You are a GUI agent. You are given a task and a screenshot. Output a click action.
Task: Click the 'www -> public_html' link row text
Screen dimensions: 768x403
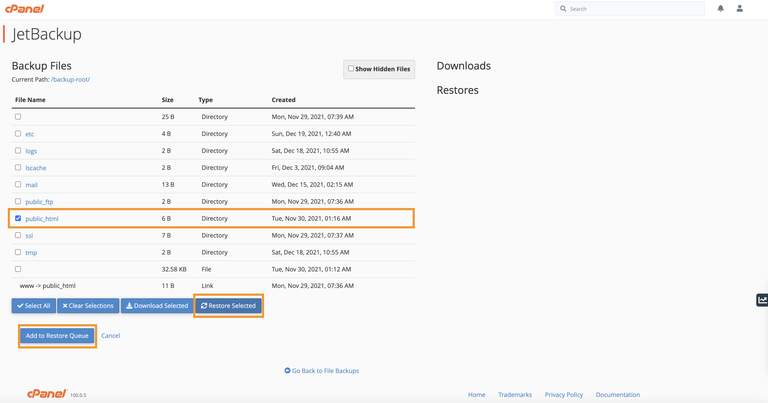[48, 285]
